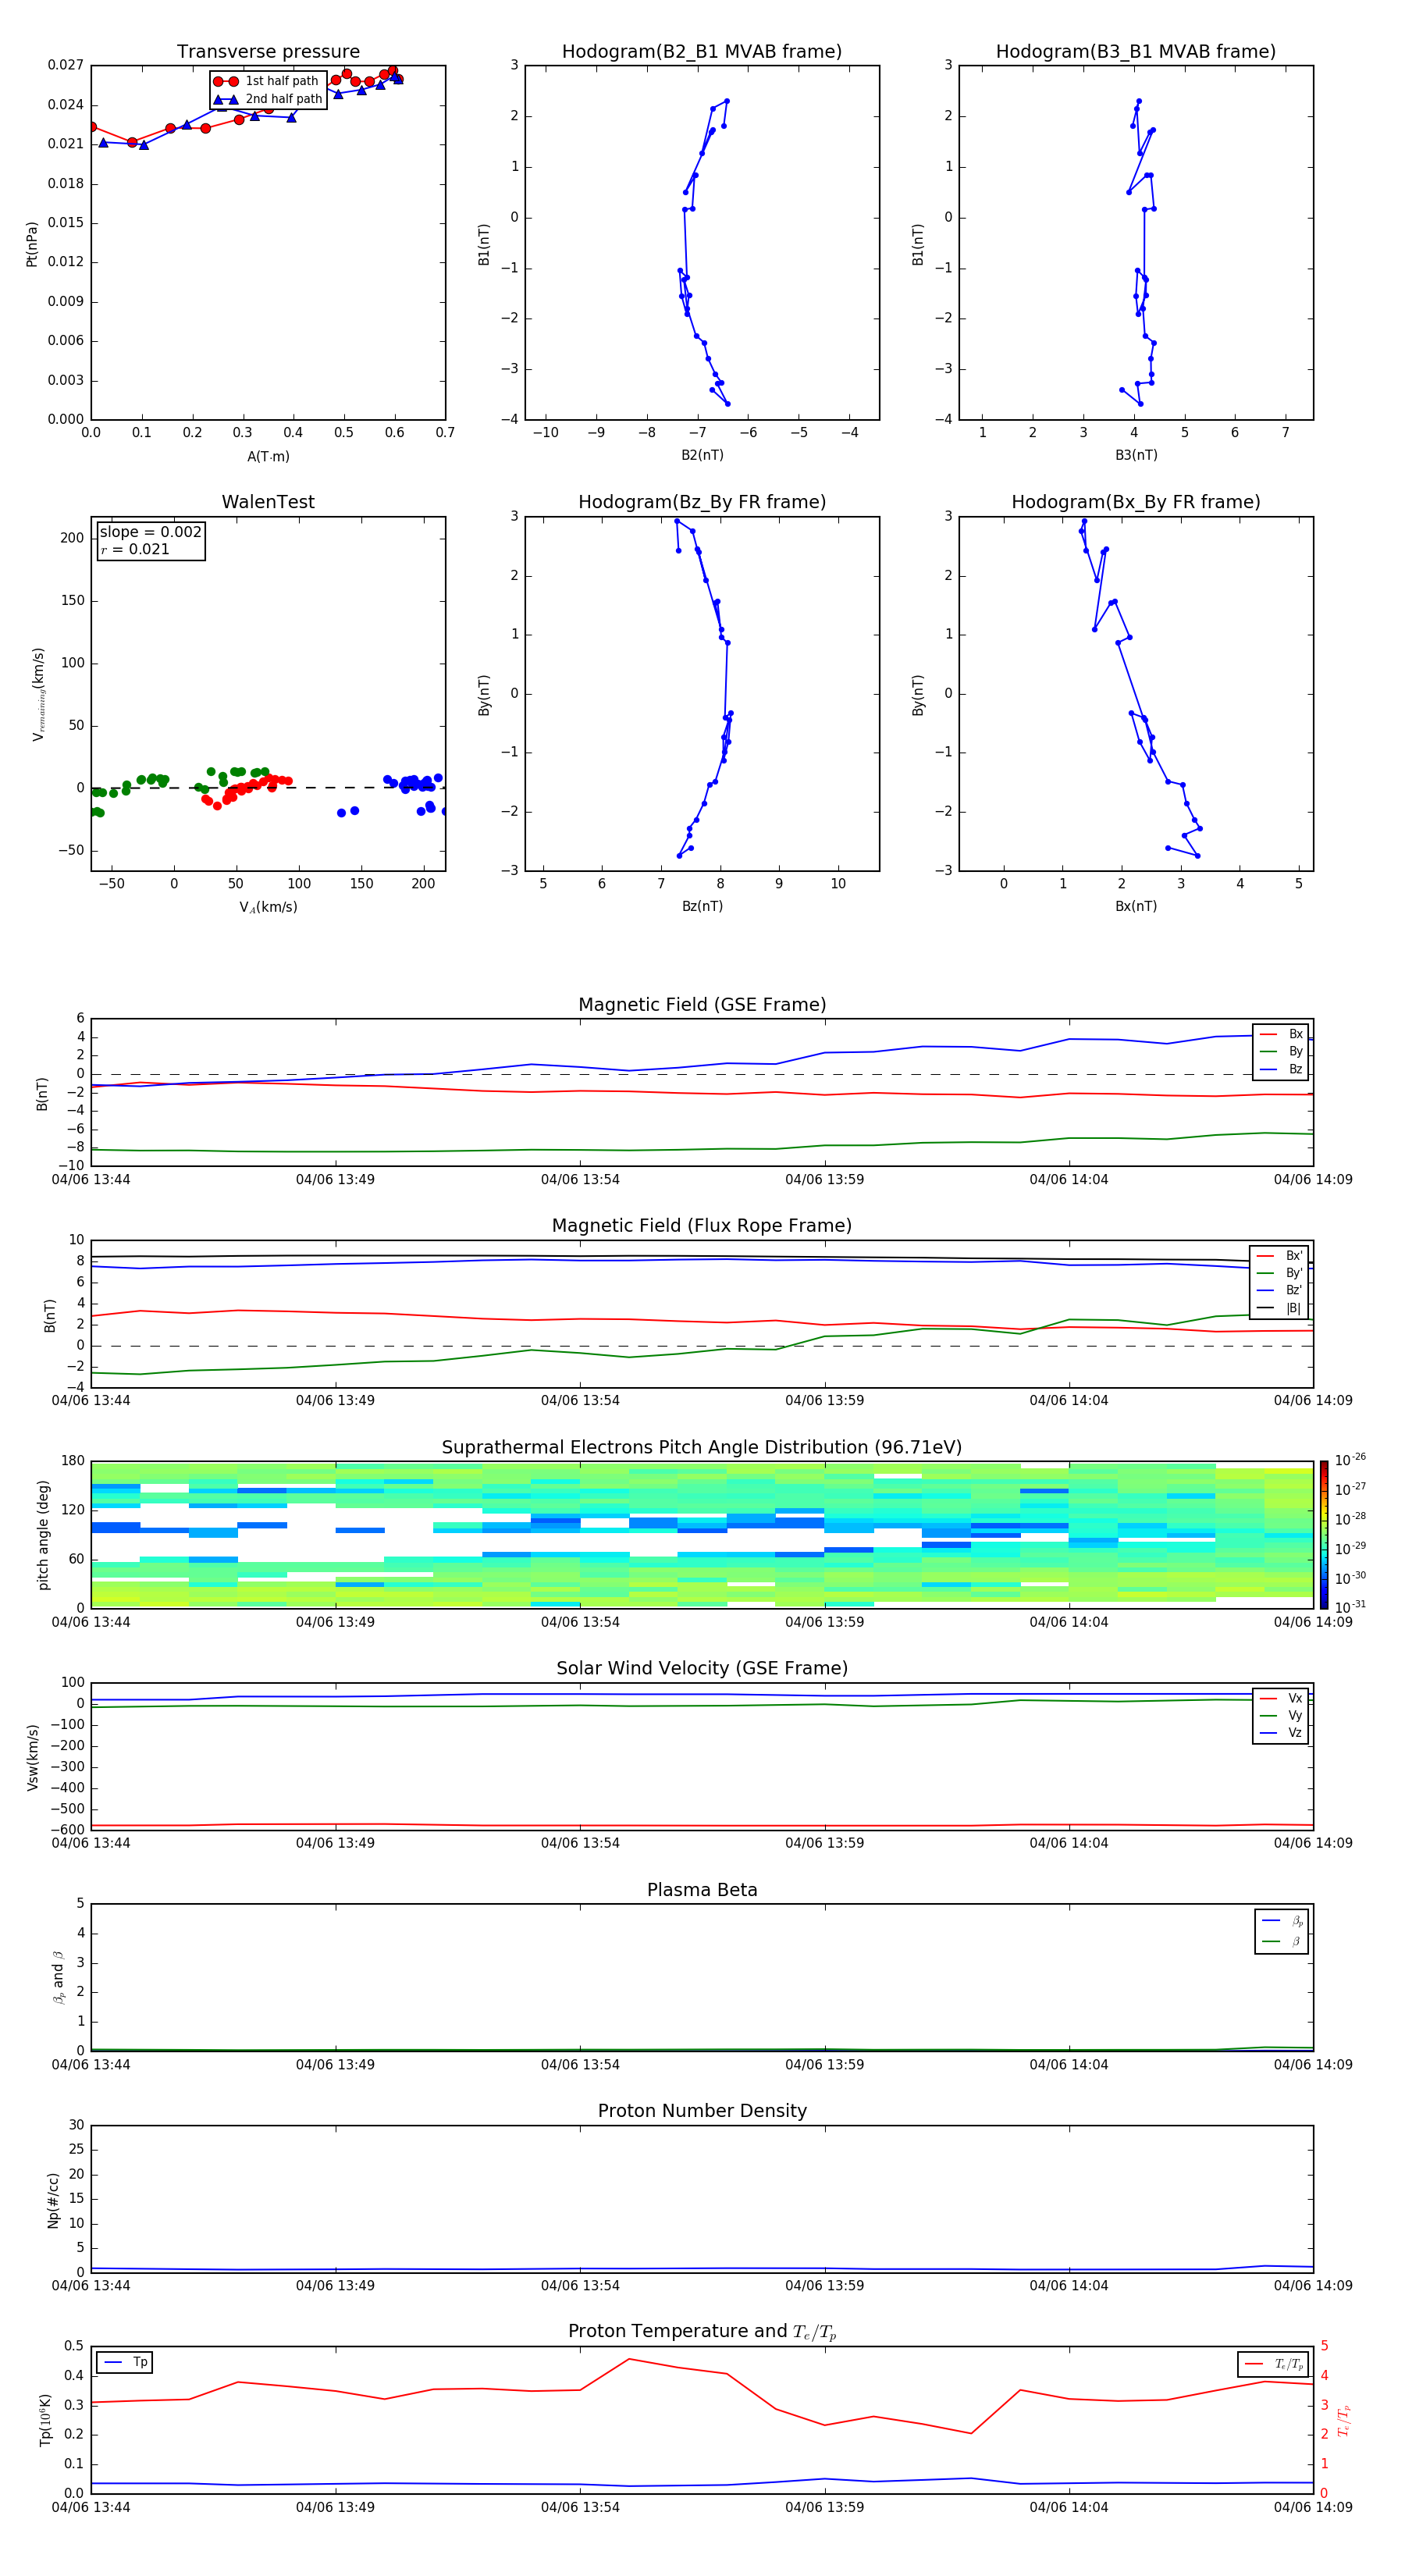This screenshot has width=1405, height=2576.
Task: Click 'Vy' in solar wind legend
Action: 1295,1716
